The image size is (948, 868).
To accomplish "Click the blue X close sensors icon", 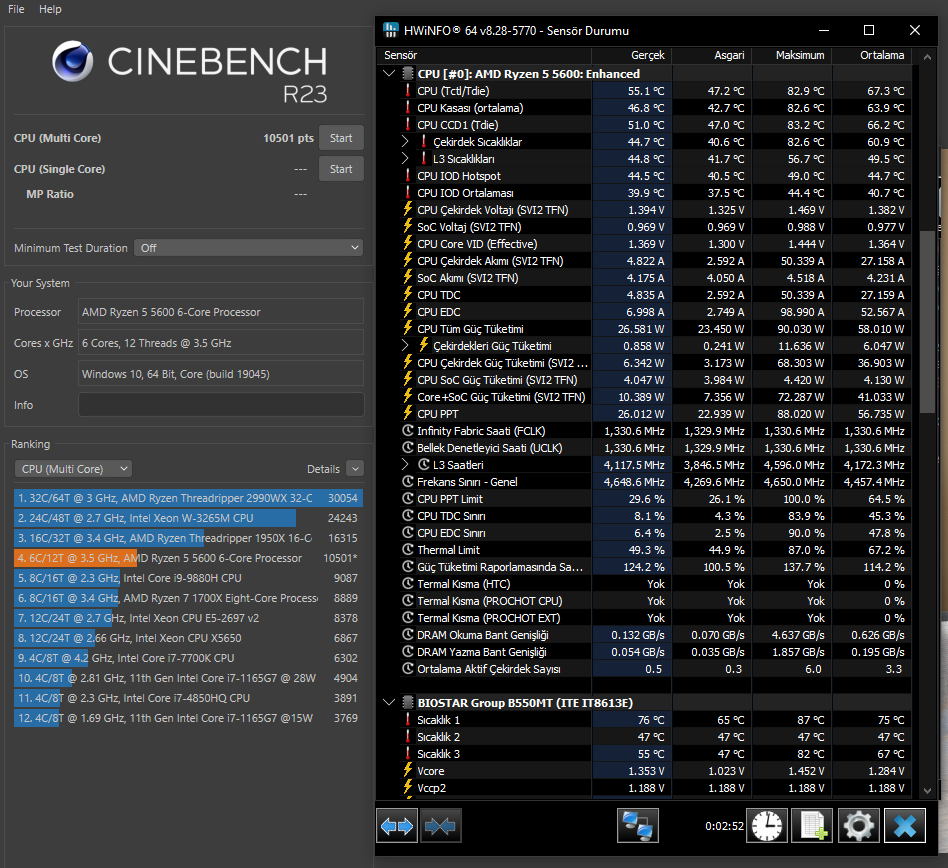I will tap(904, 826).
